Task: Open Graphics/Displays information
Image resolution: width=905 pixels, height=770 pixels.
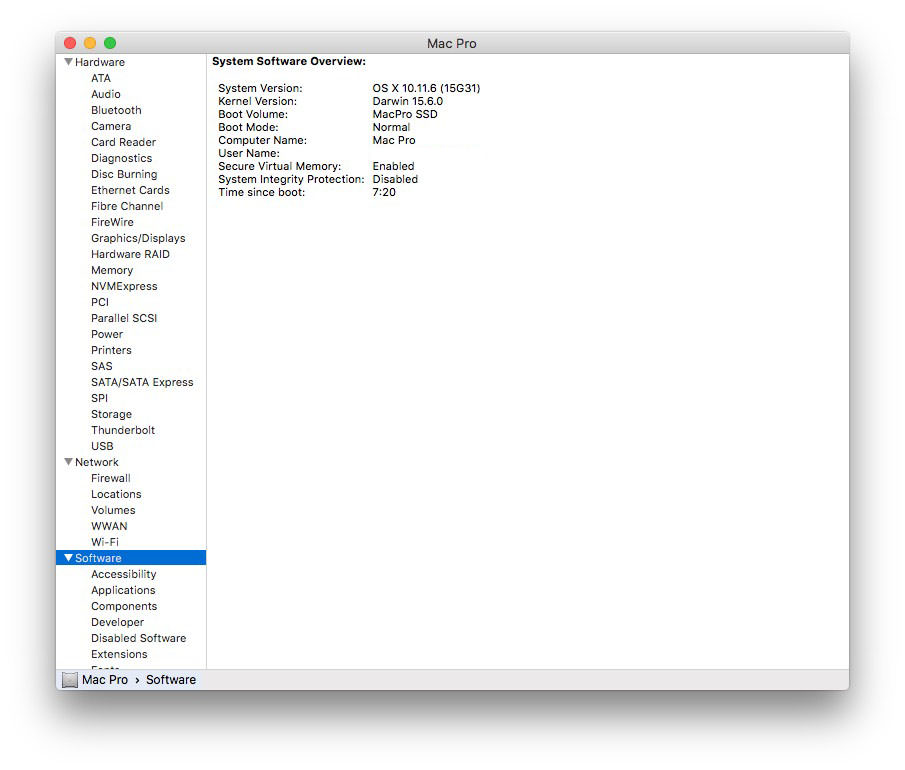Action: [x=138, y=238]
